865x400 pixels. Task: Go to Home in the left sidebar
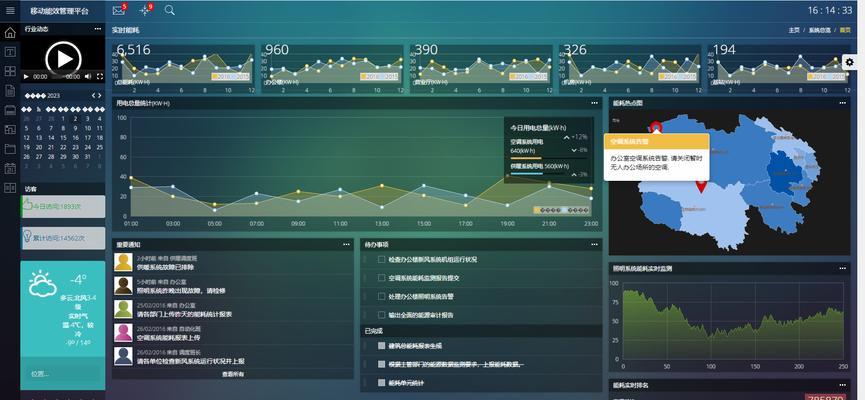10,33
